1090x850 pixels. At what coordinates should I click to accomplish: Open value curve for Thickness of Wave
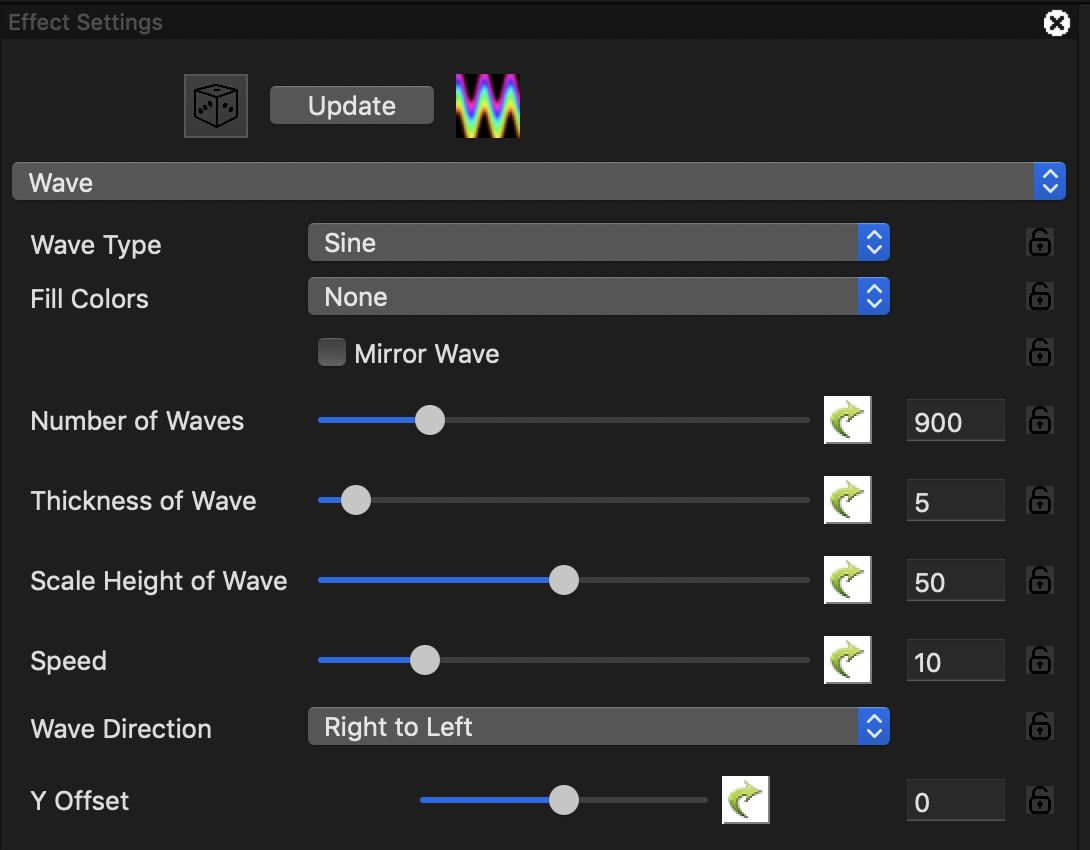pyautogui.click(x=847, y=500)
